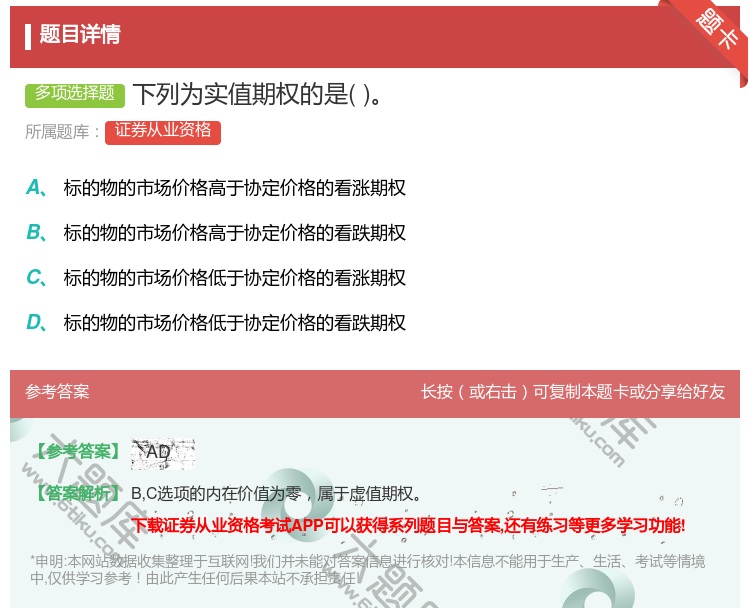
Task: Click the white bar beside 题目详情
Action: (28, 36)
